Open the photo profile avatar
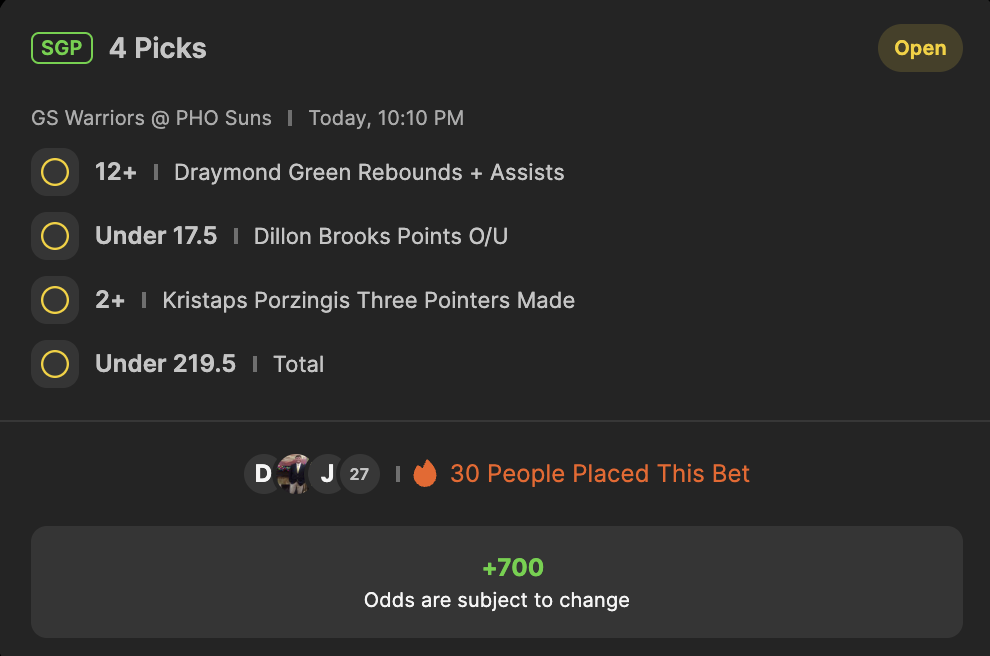This screenshot has width=990, height=656. [x=294, y=474]
